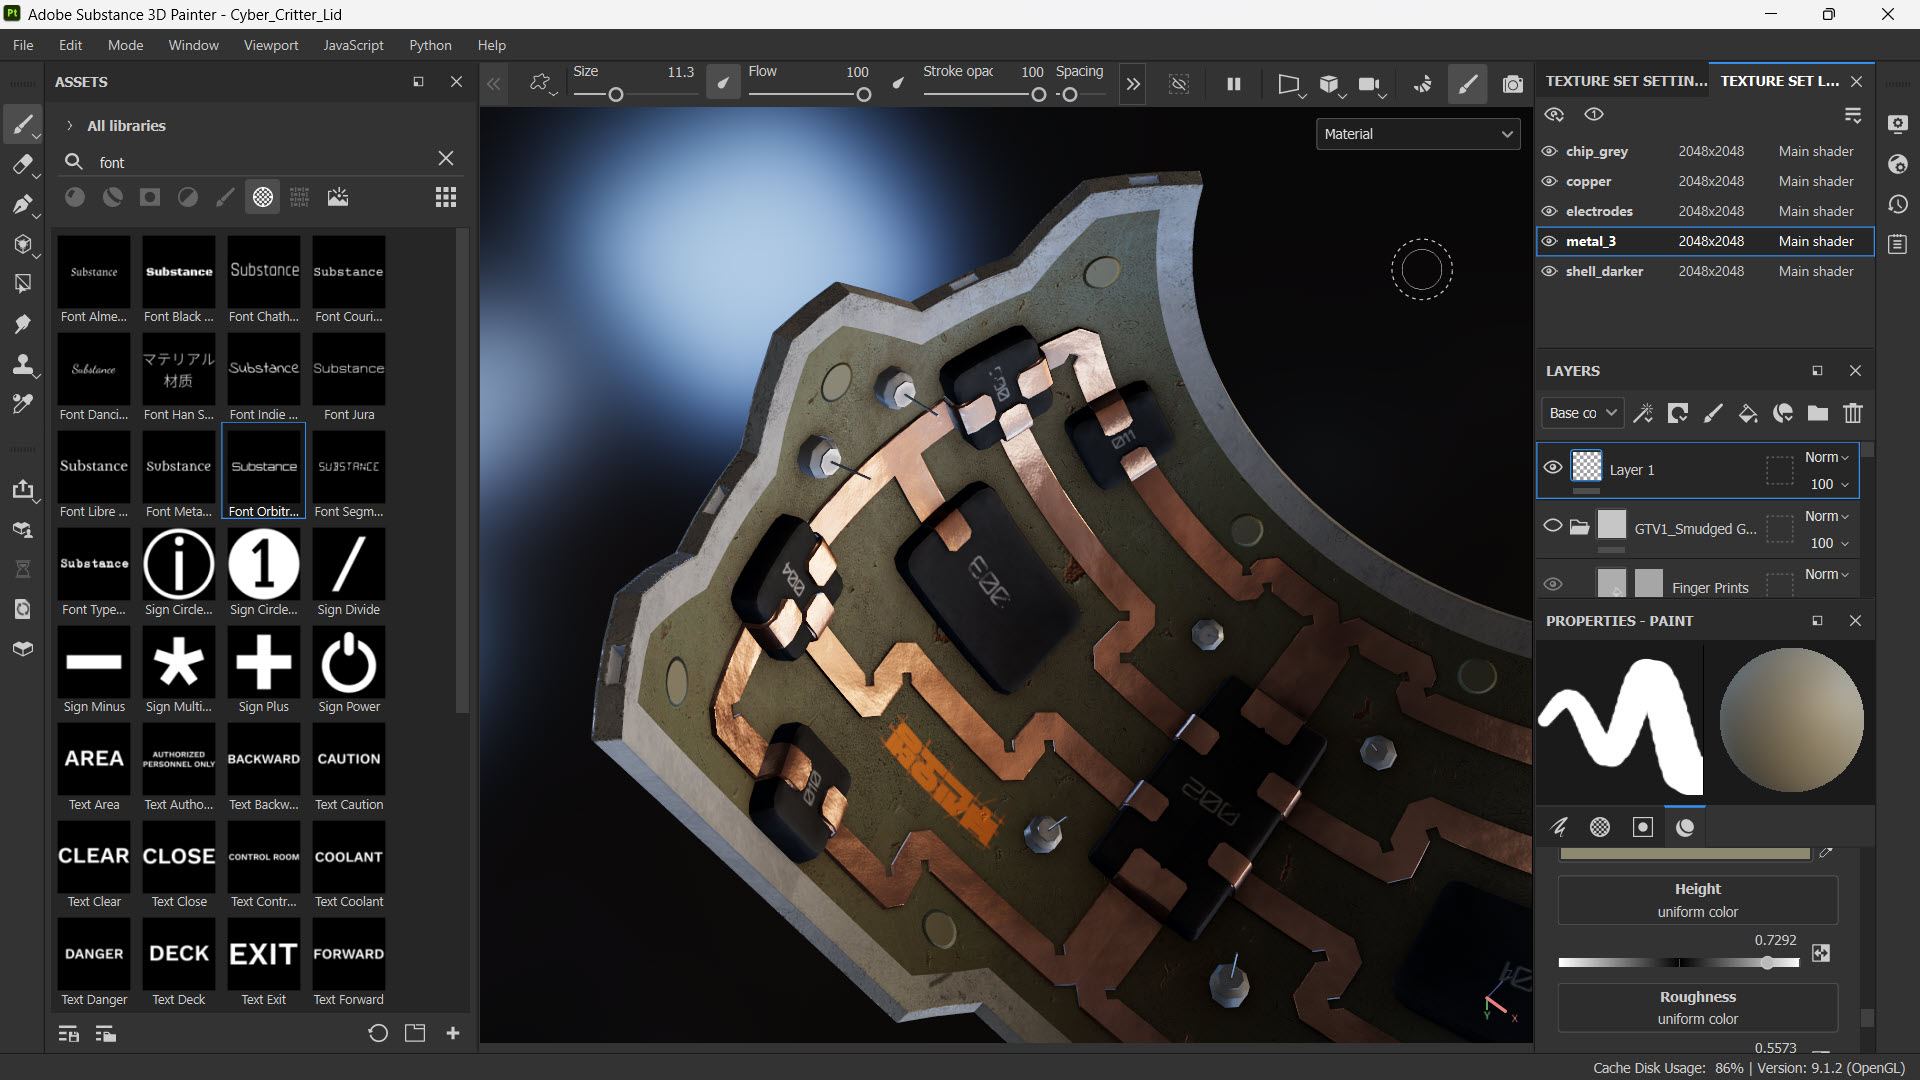The image size is (1920, 1080).
Task: Add a new folder in Layers panel
Action: point(1818,413)
